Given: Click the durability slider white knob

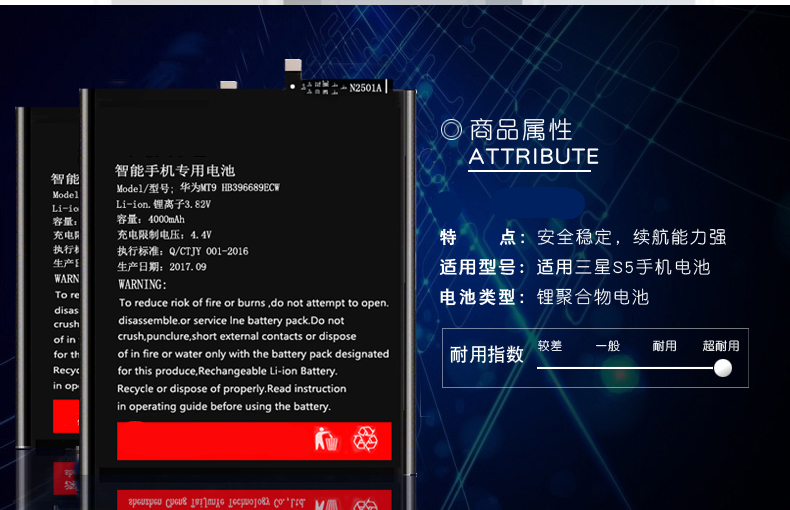Looking at the screenshot, I should click(722, 368).
